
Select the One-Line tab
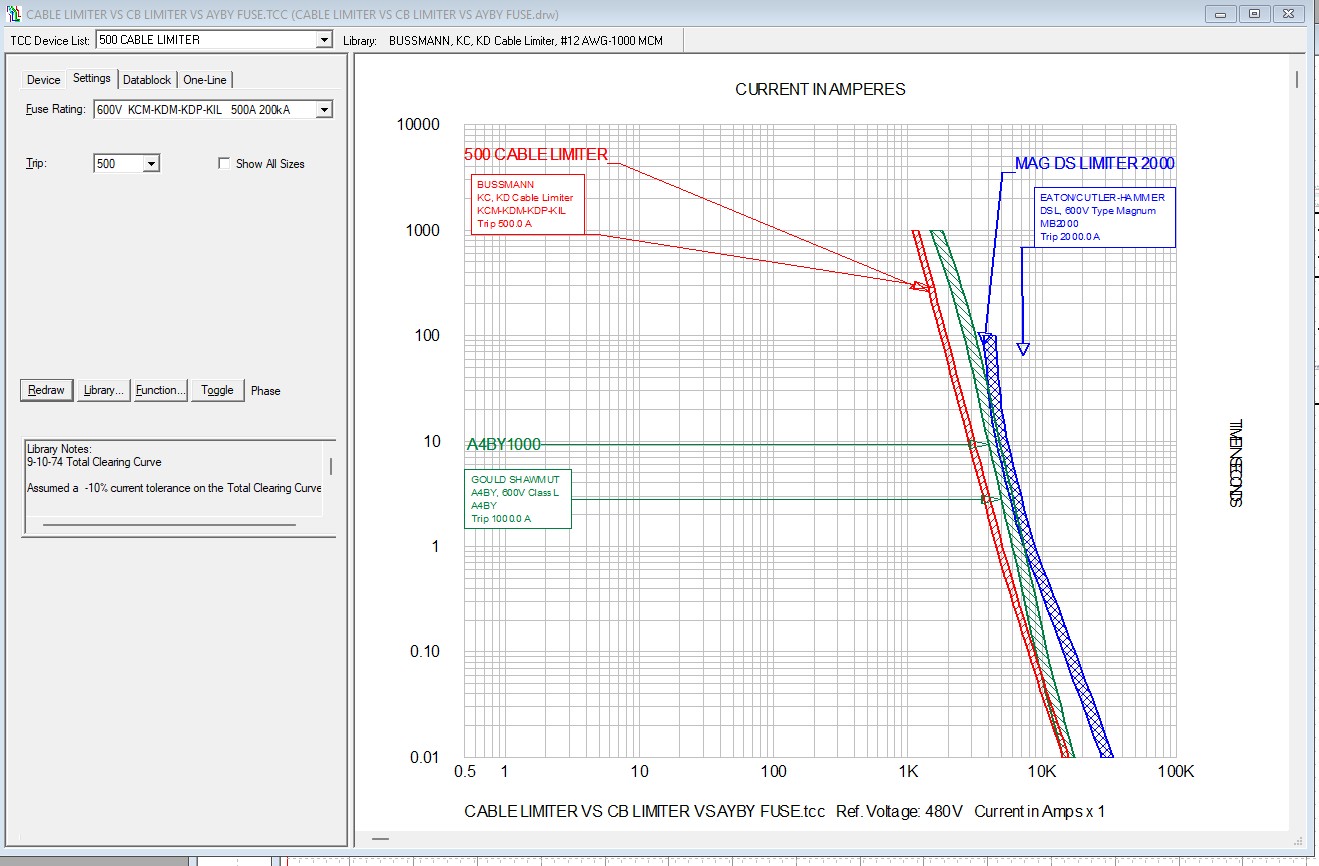click(205, 80)
